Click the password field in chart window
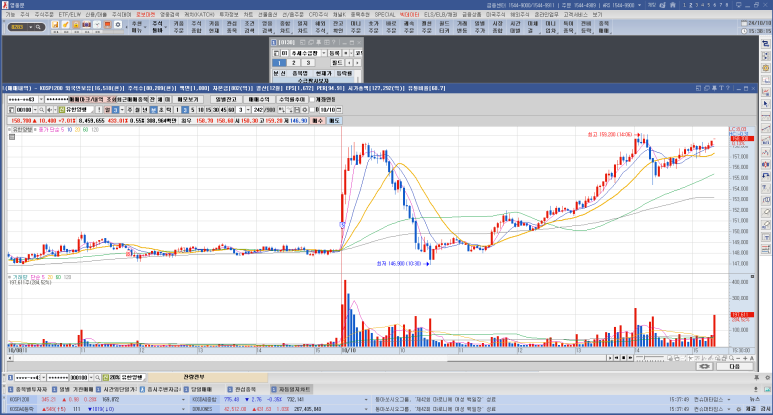 click(57, 100)
